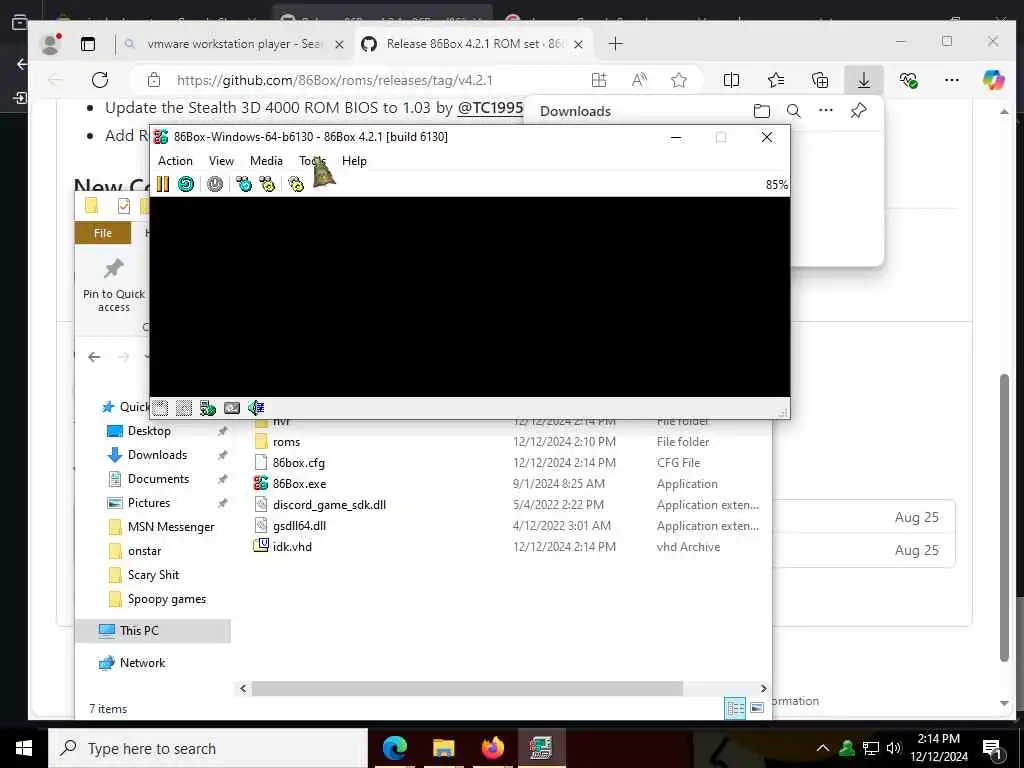Screen dimensions: 1024x768
Task: Click the GitHub URL address bar
Action: pos(334,80)
